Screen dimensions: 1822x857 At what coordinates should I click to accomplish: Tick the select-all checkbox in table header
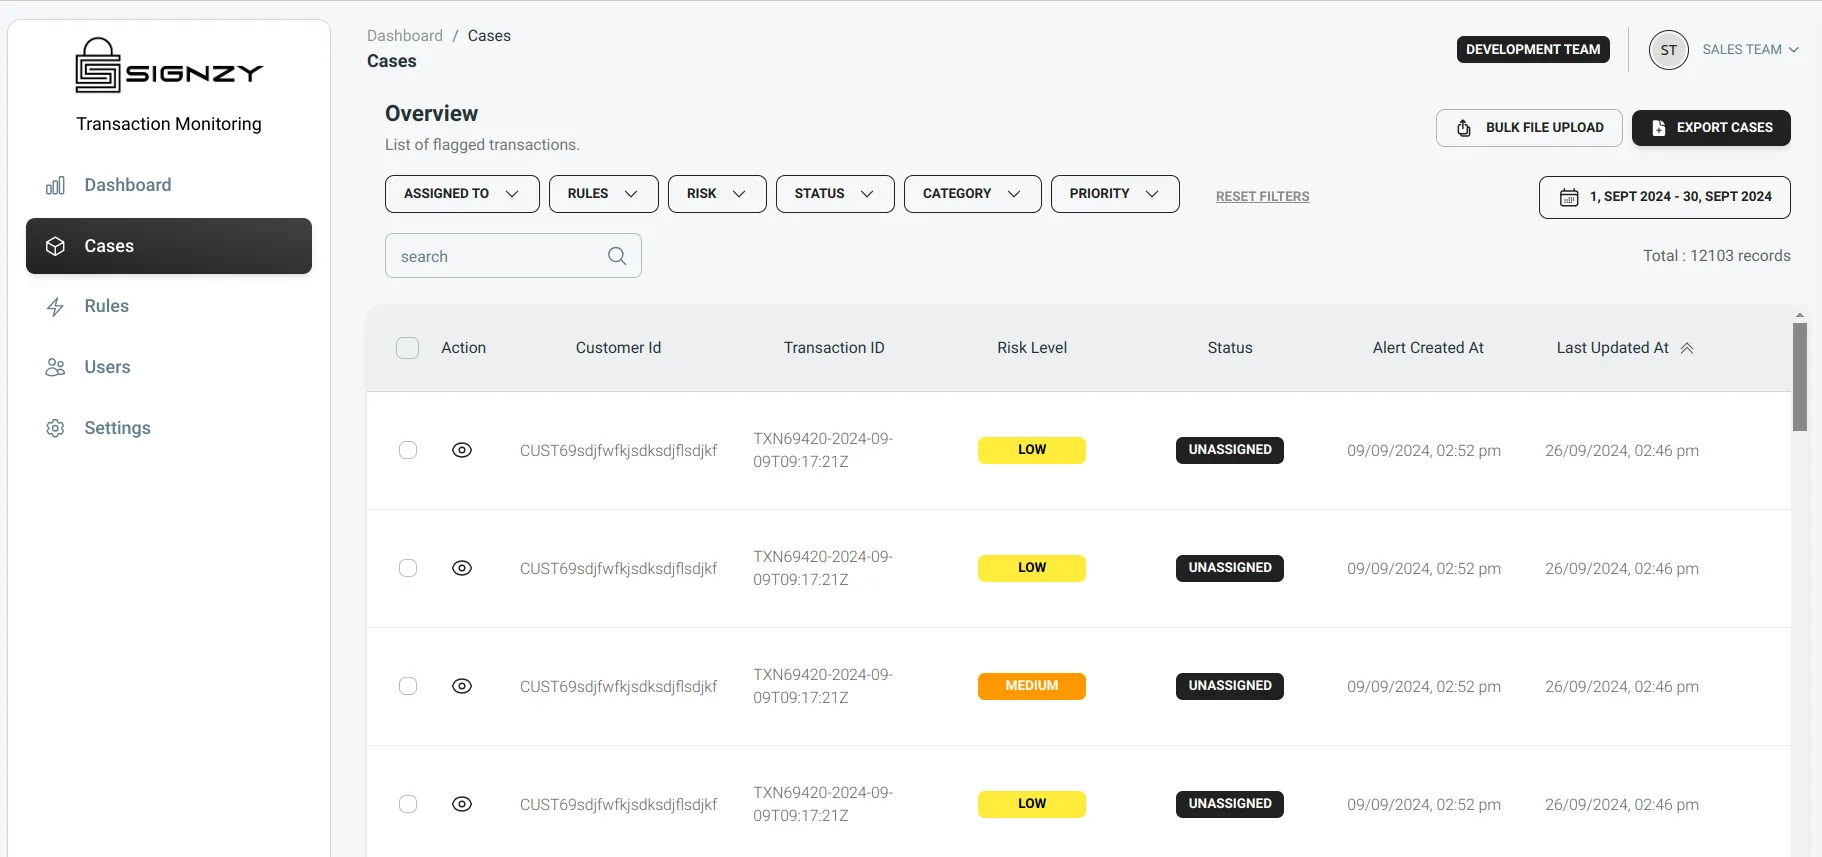click(x=408, y=348)
